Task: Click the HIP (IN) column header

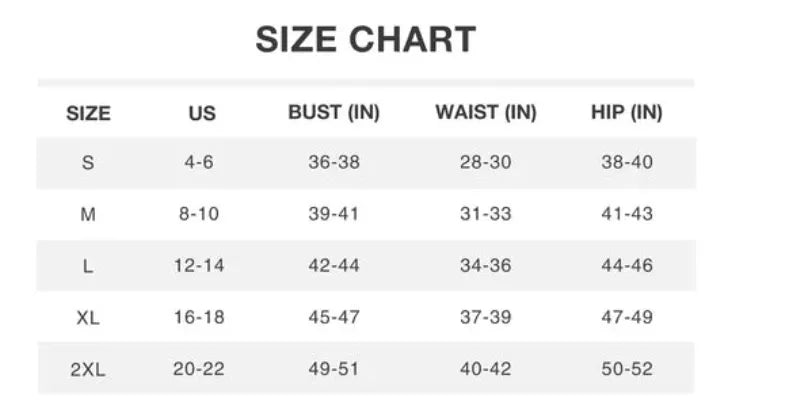Action: 627,112
